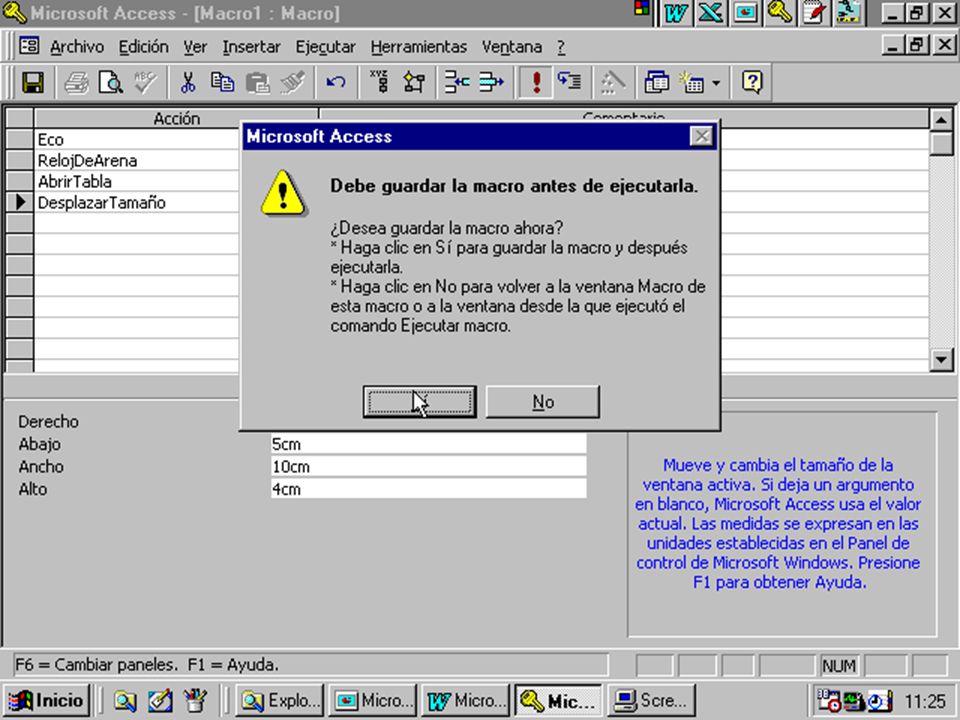Image resolution: width=960 pixels, height=720 pixels.
Task: Open the Archivo menu
Action: point(77,47)
